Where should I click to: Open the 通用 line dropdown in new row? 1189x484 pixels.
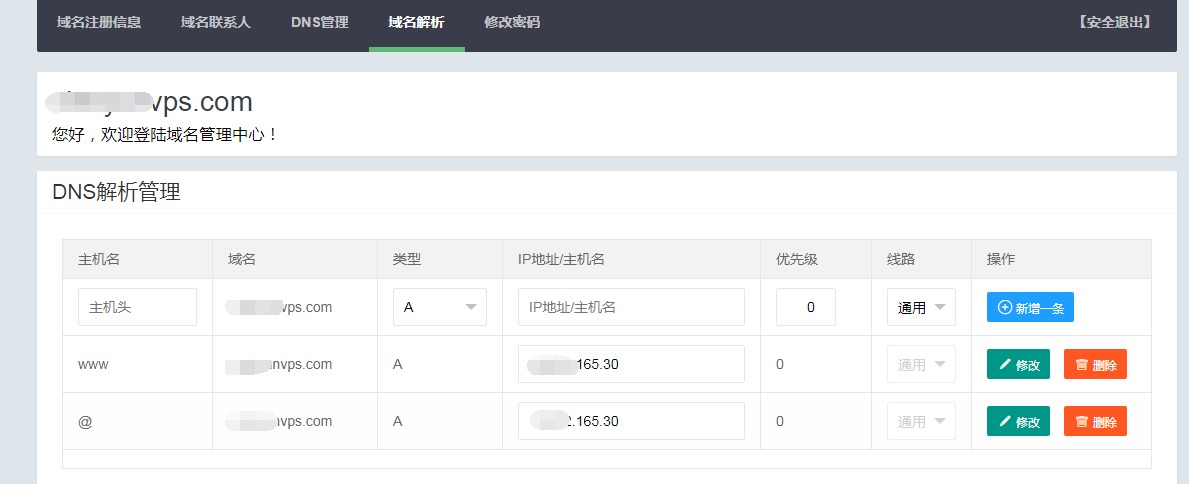click(x=920, y=307)
